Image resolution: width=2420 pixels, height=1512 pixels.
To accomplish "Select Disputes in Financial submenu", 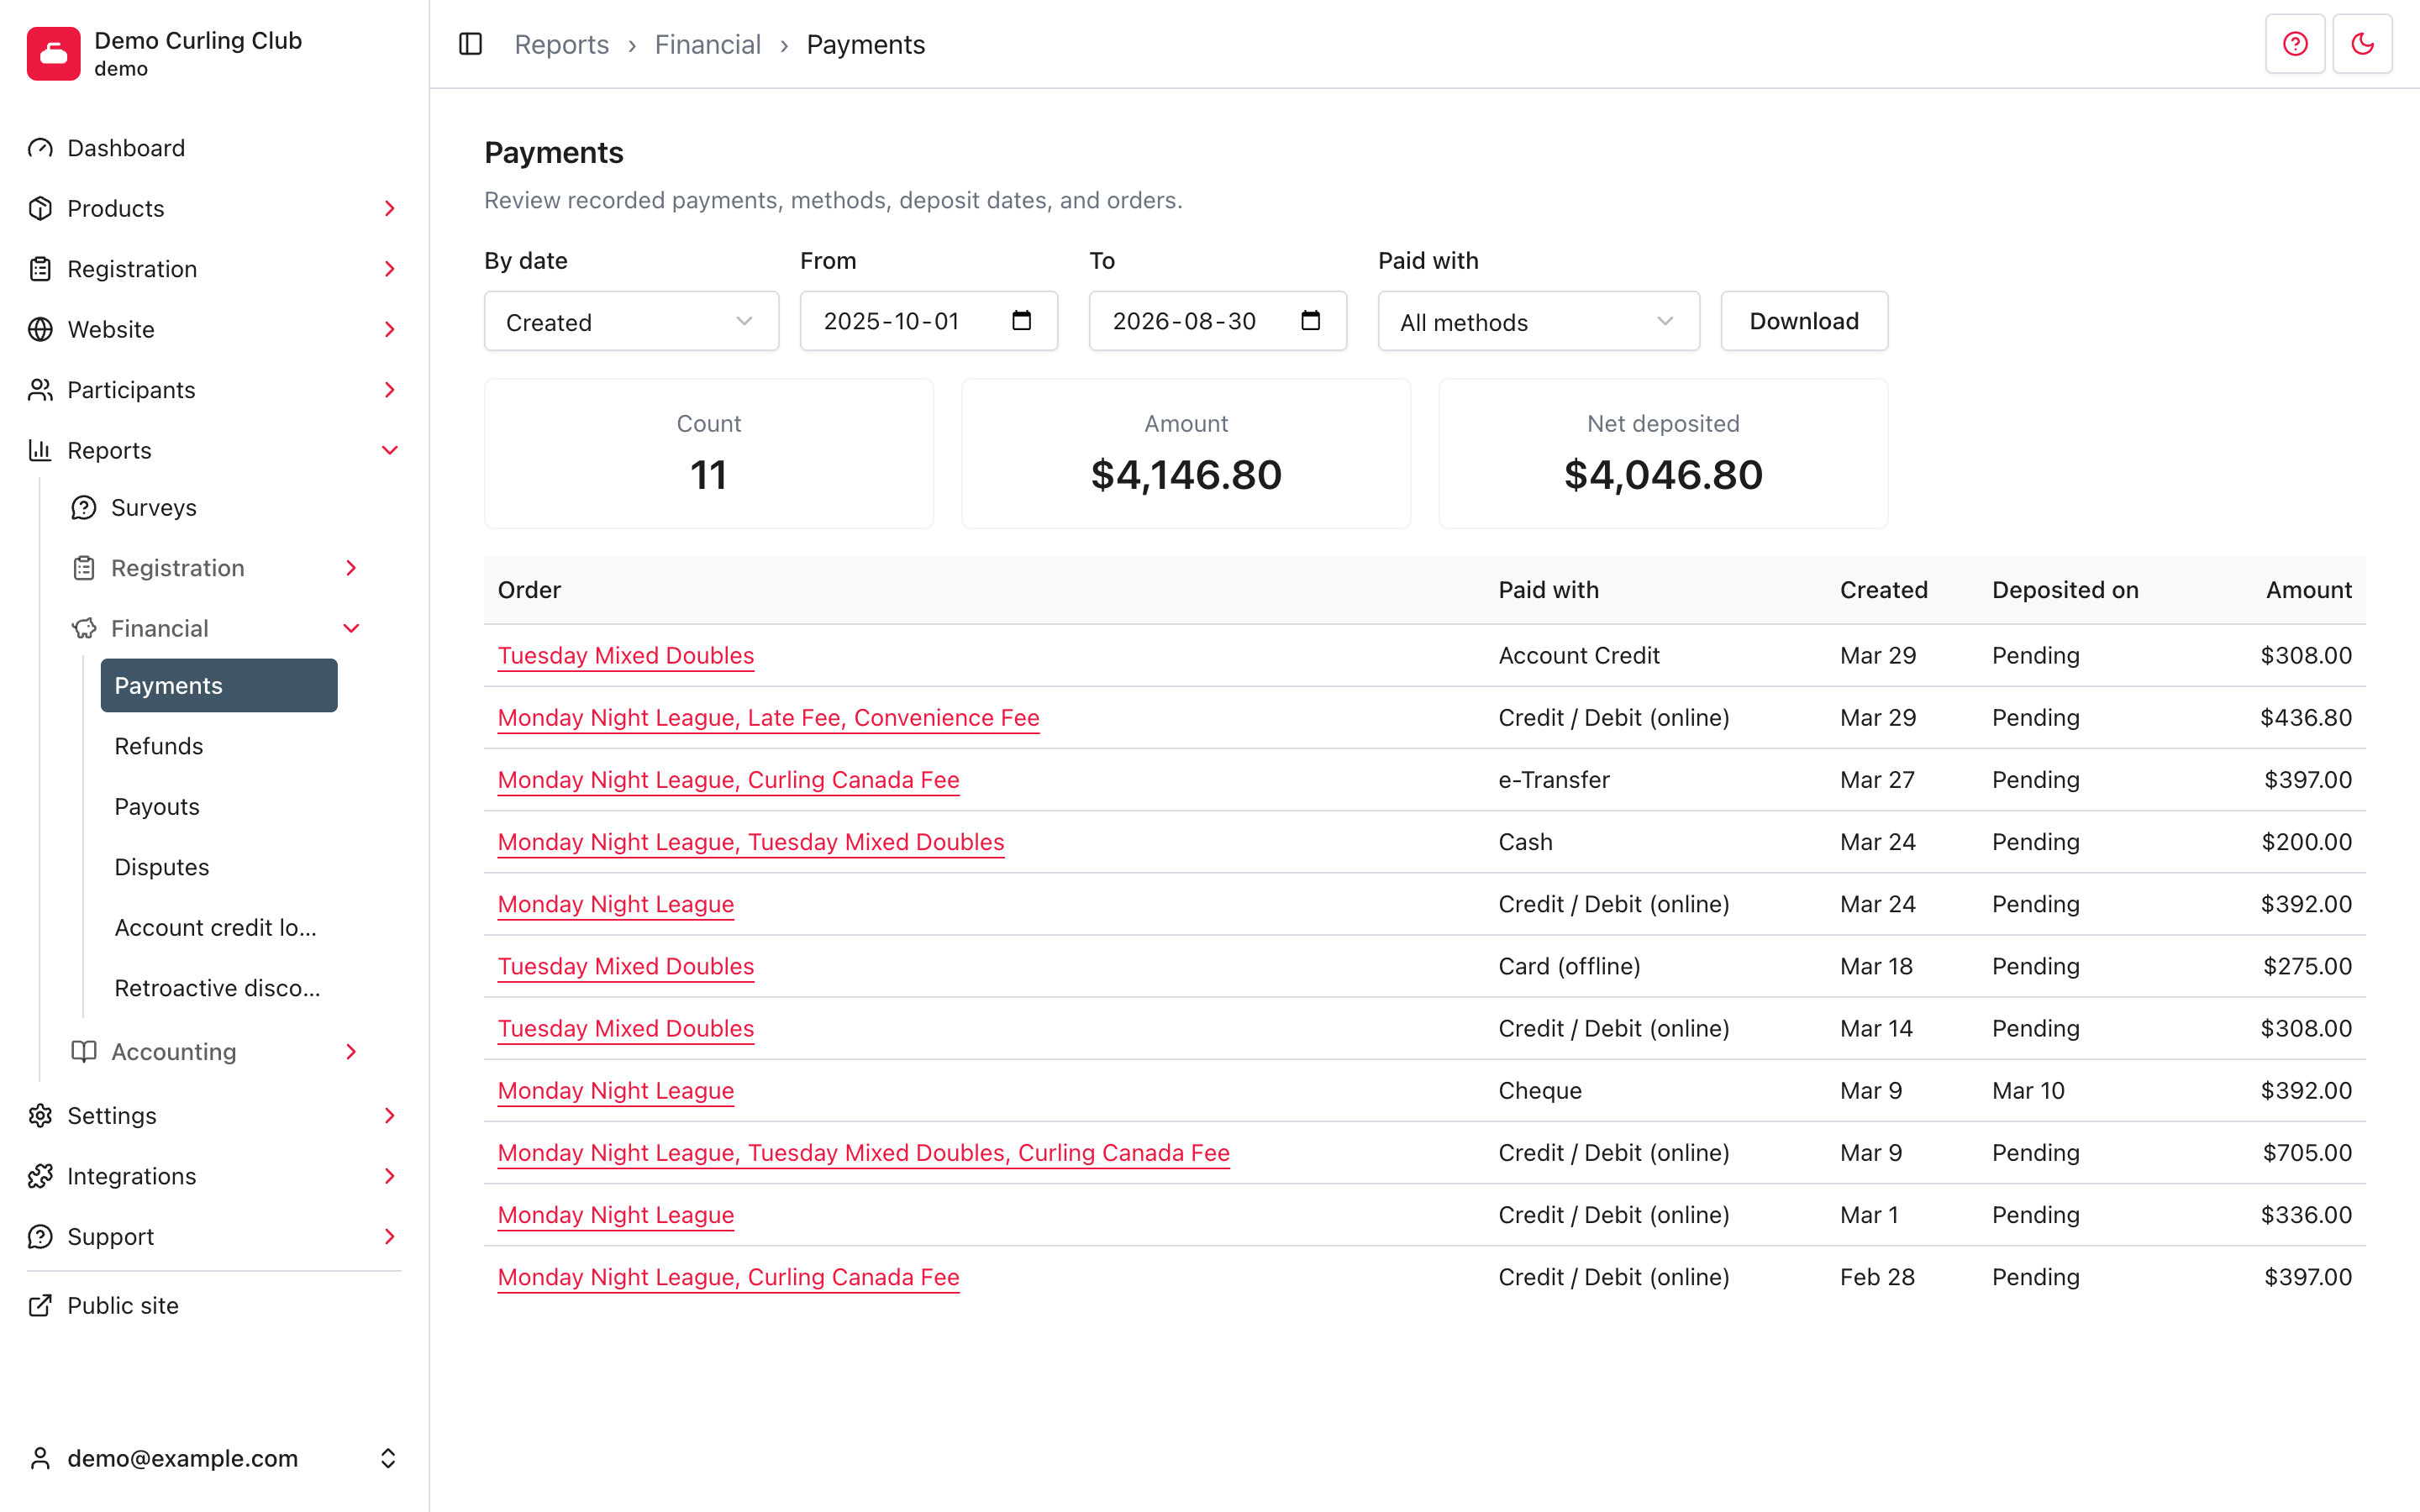I will (219, 867).
